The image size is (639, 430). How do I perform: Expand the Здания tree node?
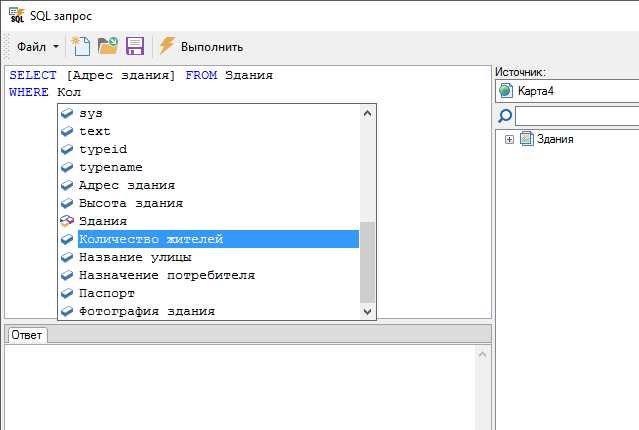(x=510, y=139)
